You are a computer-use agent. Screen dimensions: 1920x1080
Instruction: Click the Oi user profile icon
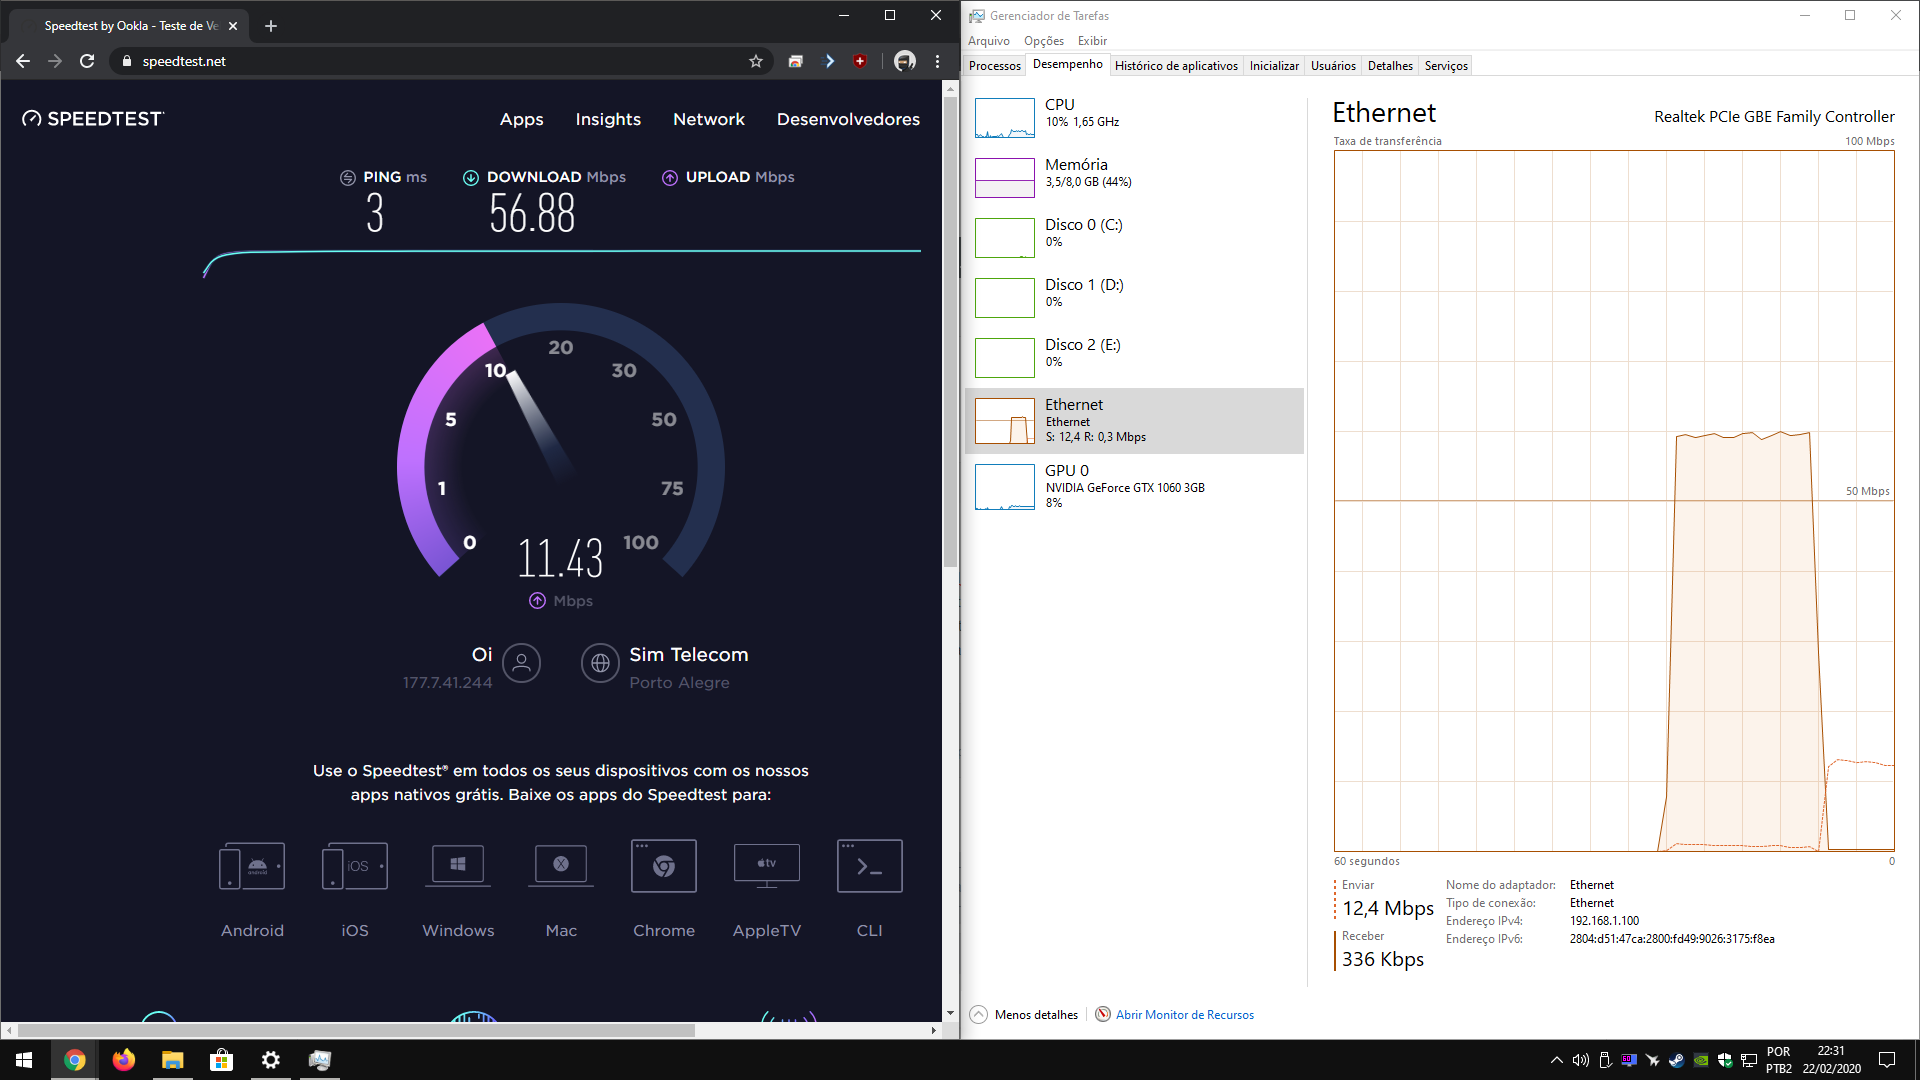point(521,663)
